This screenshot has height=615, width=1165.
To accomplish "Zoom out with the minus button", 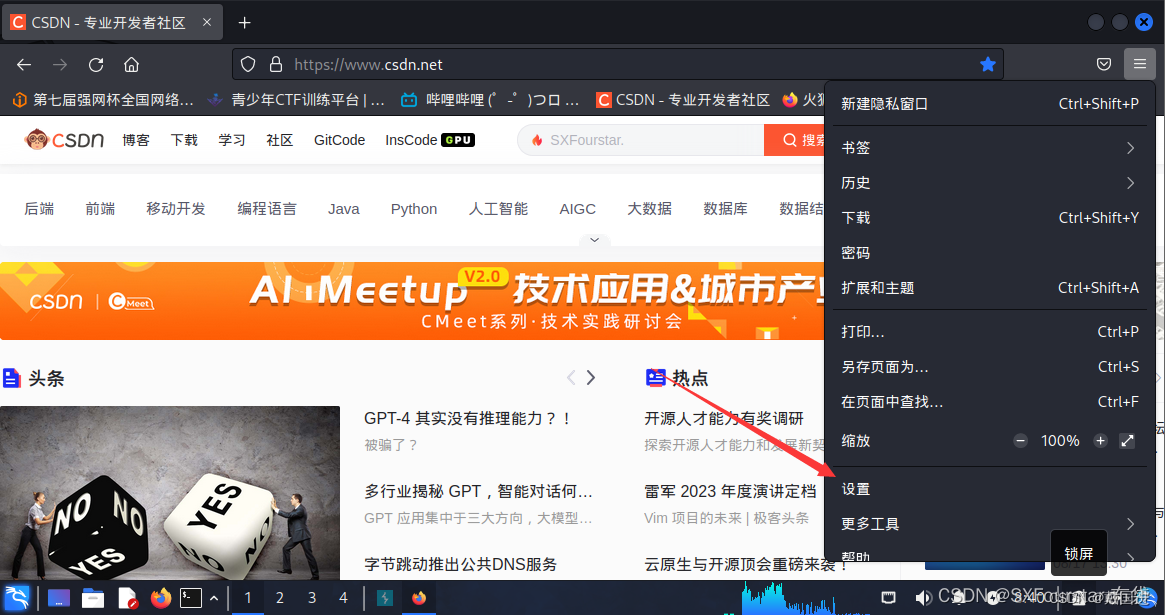I will click(1020, 440).
